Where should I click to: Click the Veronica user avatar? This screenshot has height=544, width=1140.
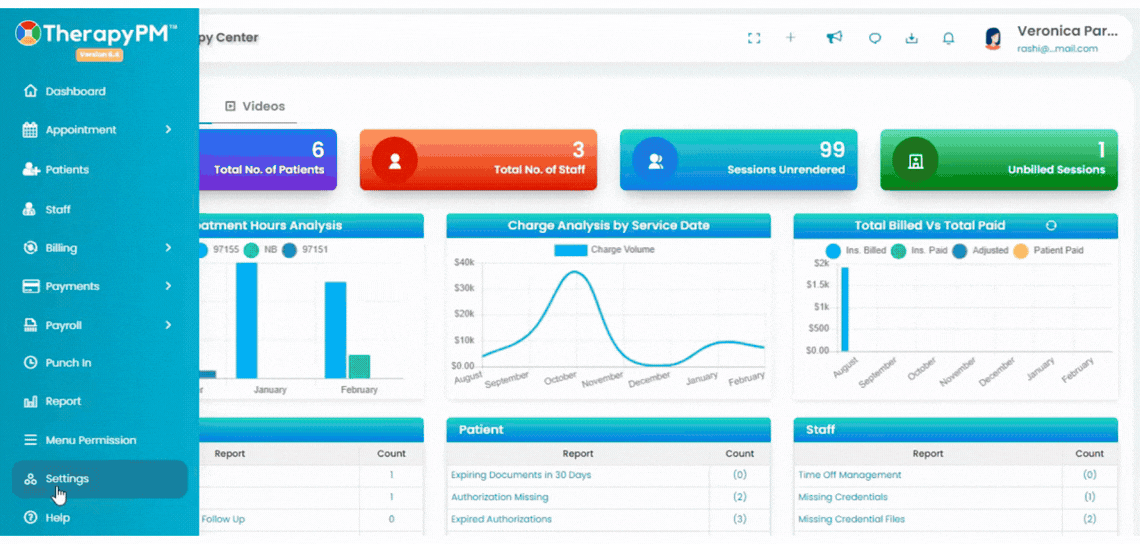992,39
